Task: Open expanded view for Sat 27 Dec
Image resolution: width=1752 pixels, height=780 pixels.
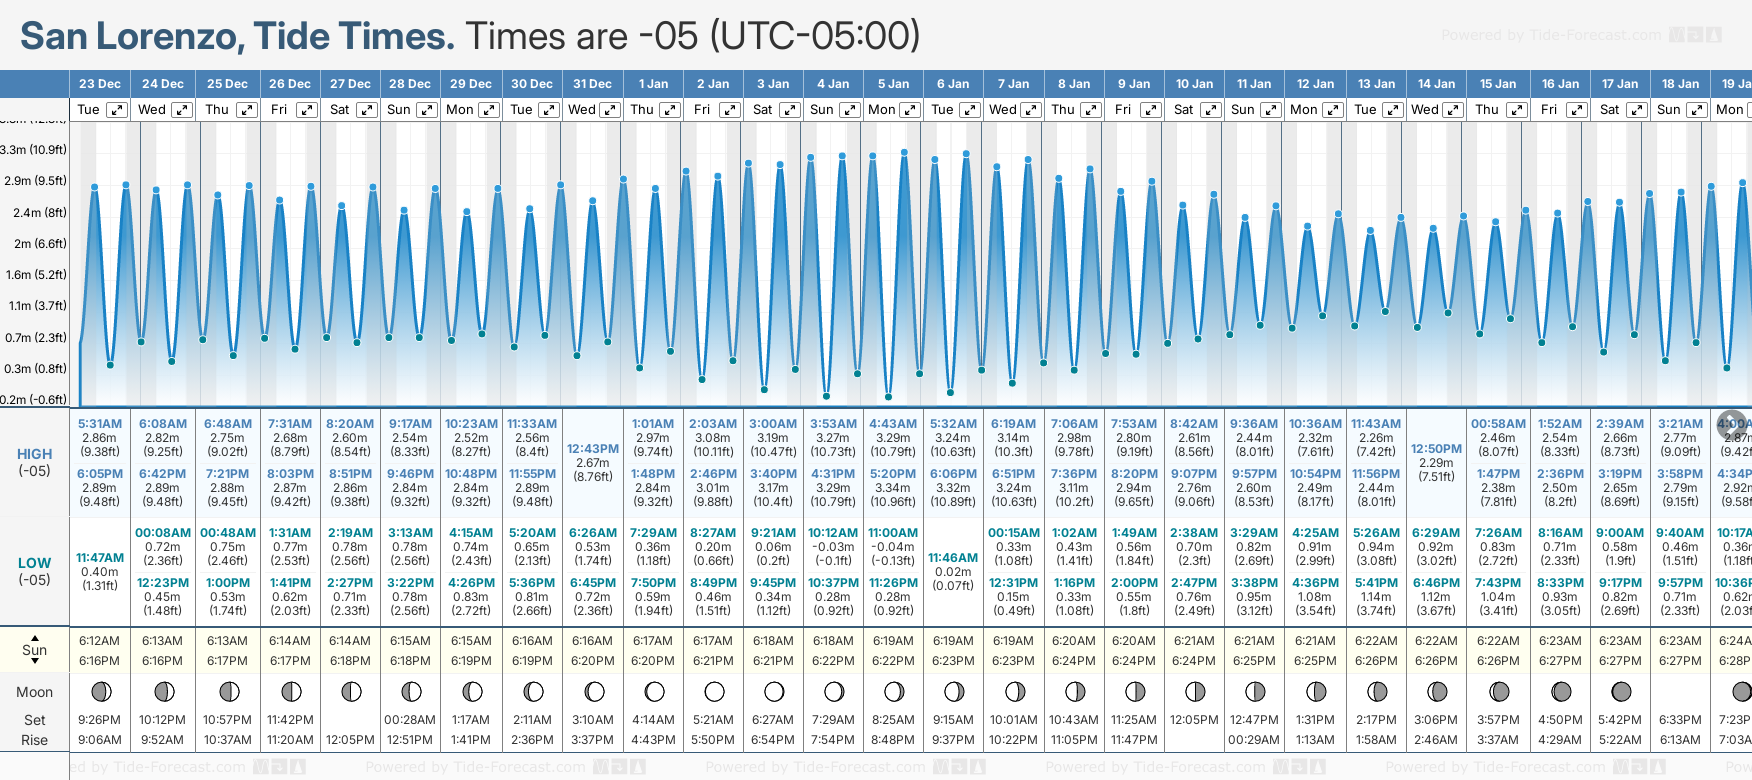Action: tap(367, 110)
